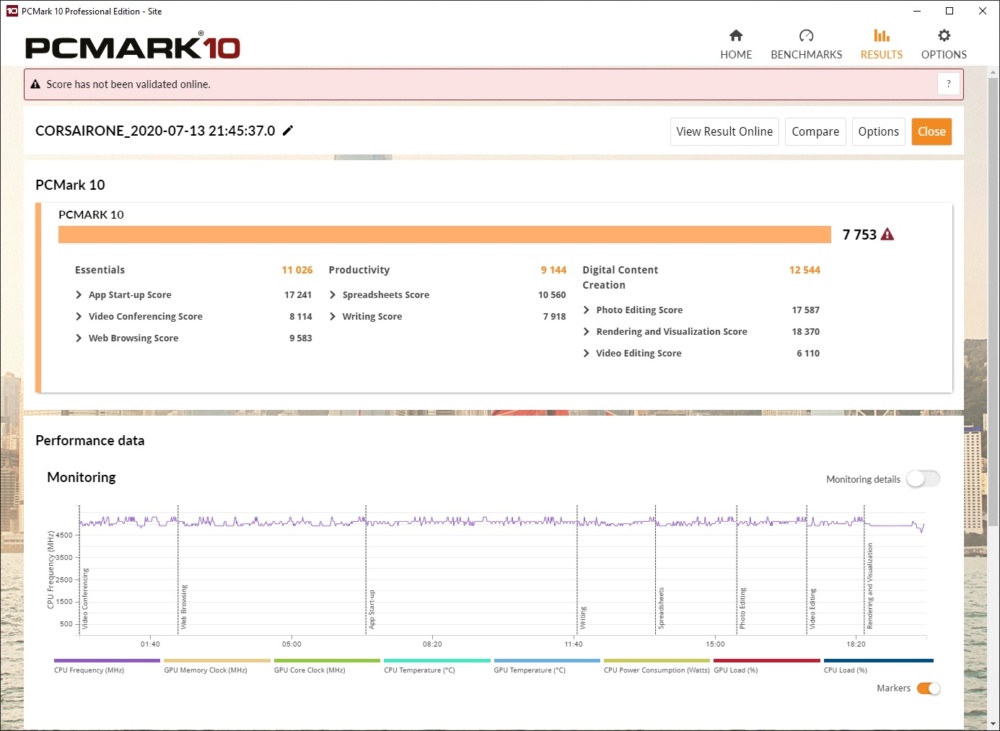Expand App Start-up Score details

[x=78, y=295]
